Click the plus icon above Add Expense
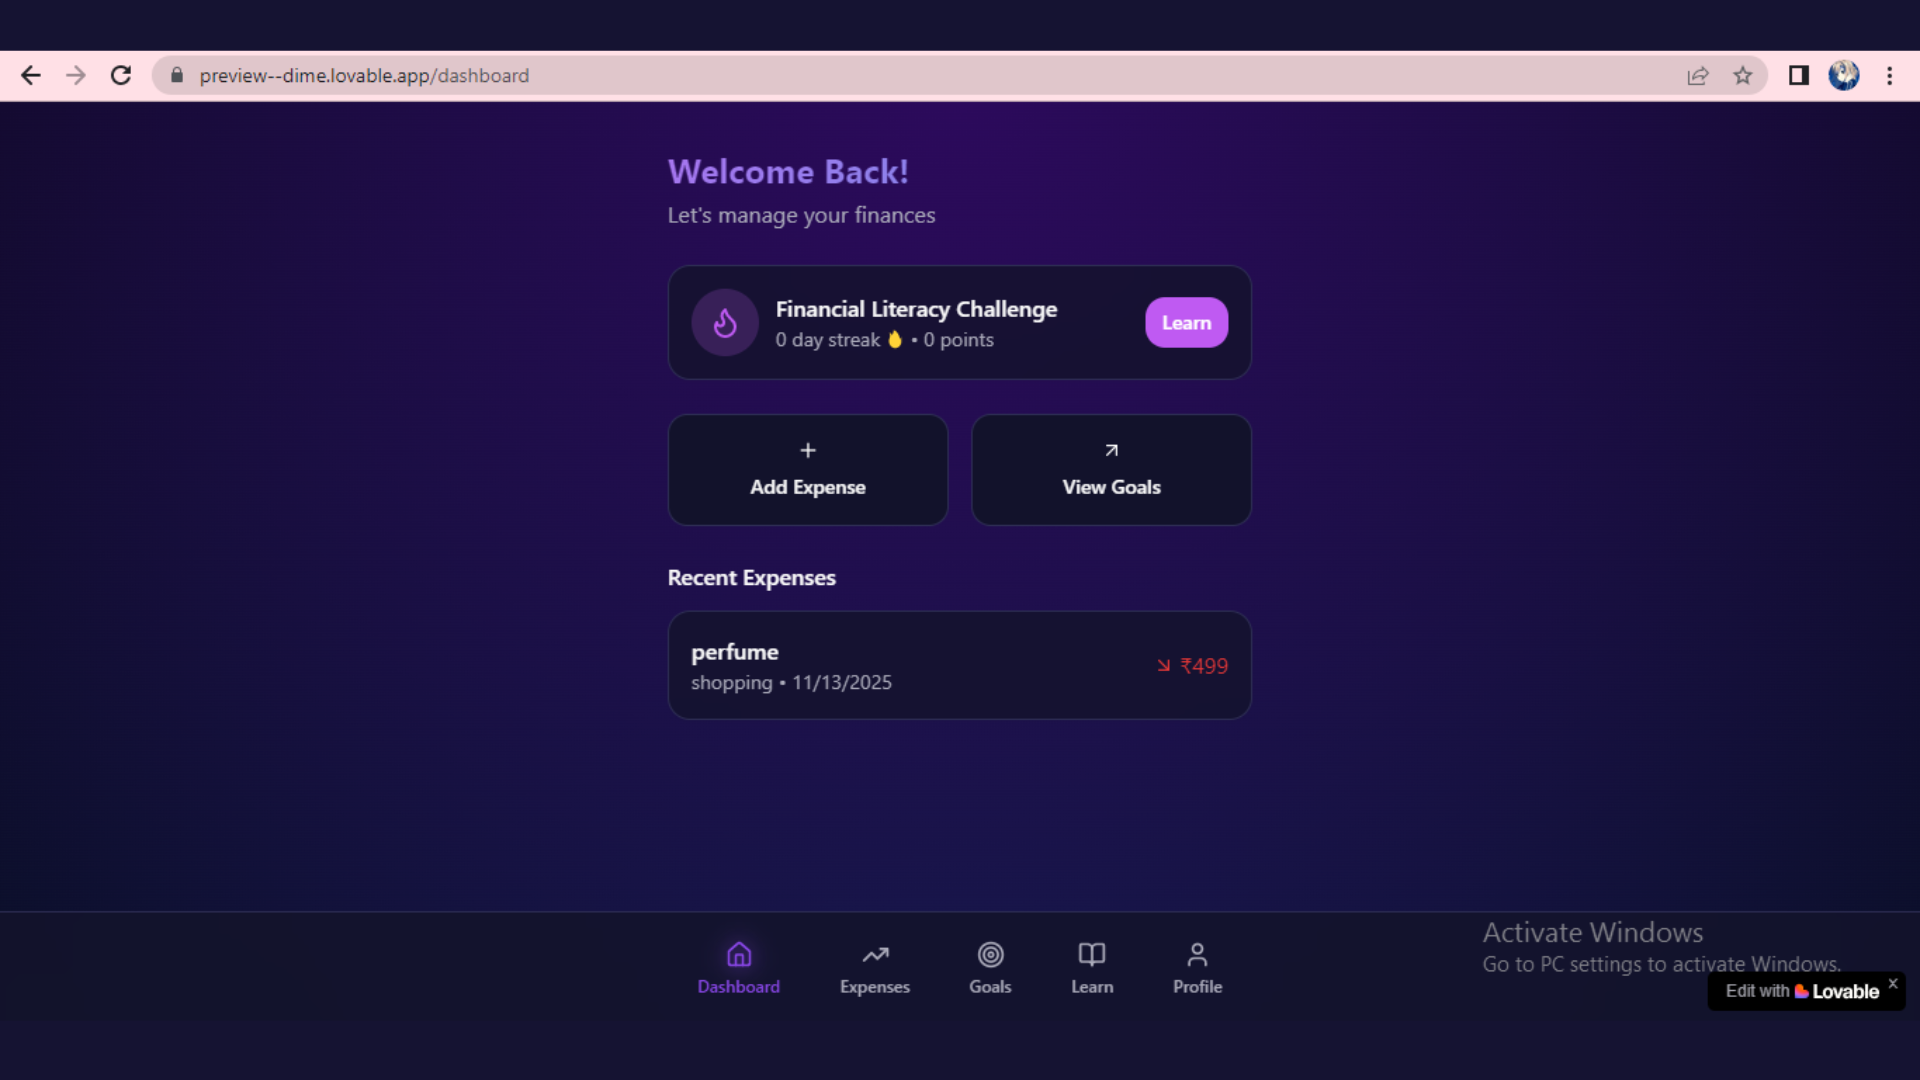 (x=808, y=451)
